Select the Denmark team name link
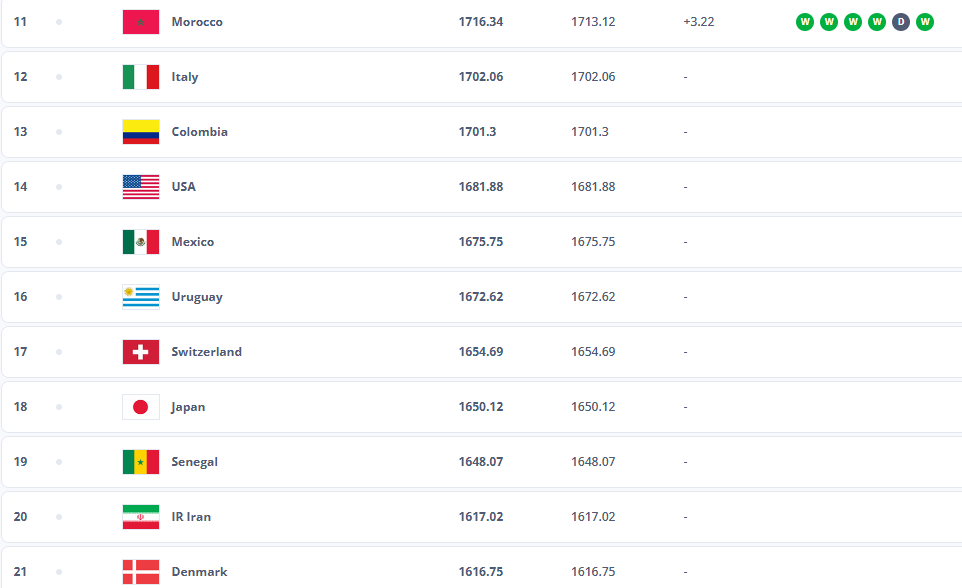Screen dimensions: 962x588 199,572
